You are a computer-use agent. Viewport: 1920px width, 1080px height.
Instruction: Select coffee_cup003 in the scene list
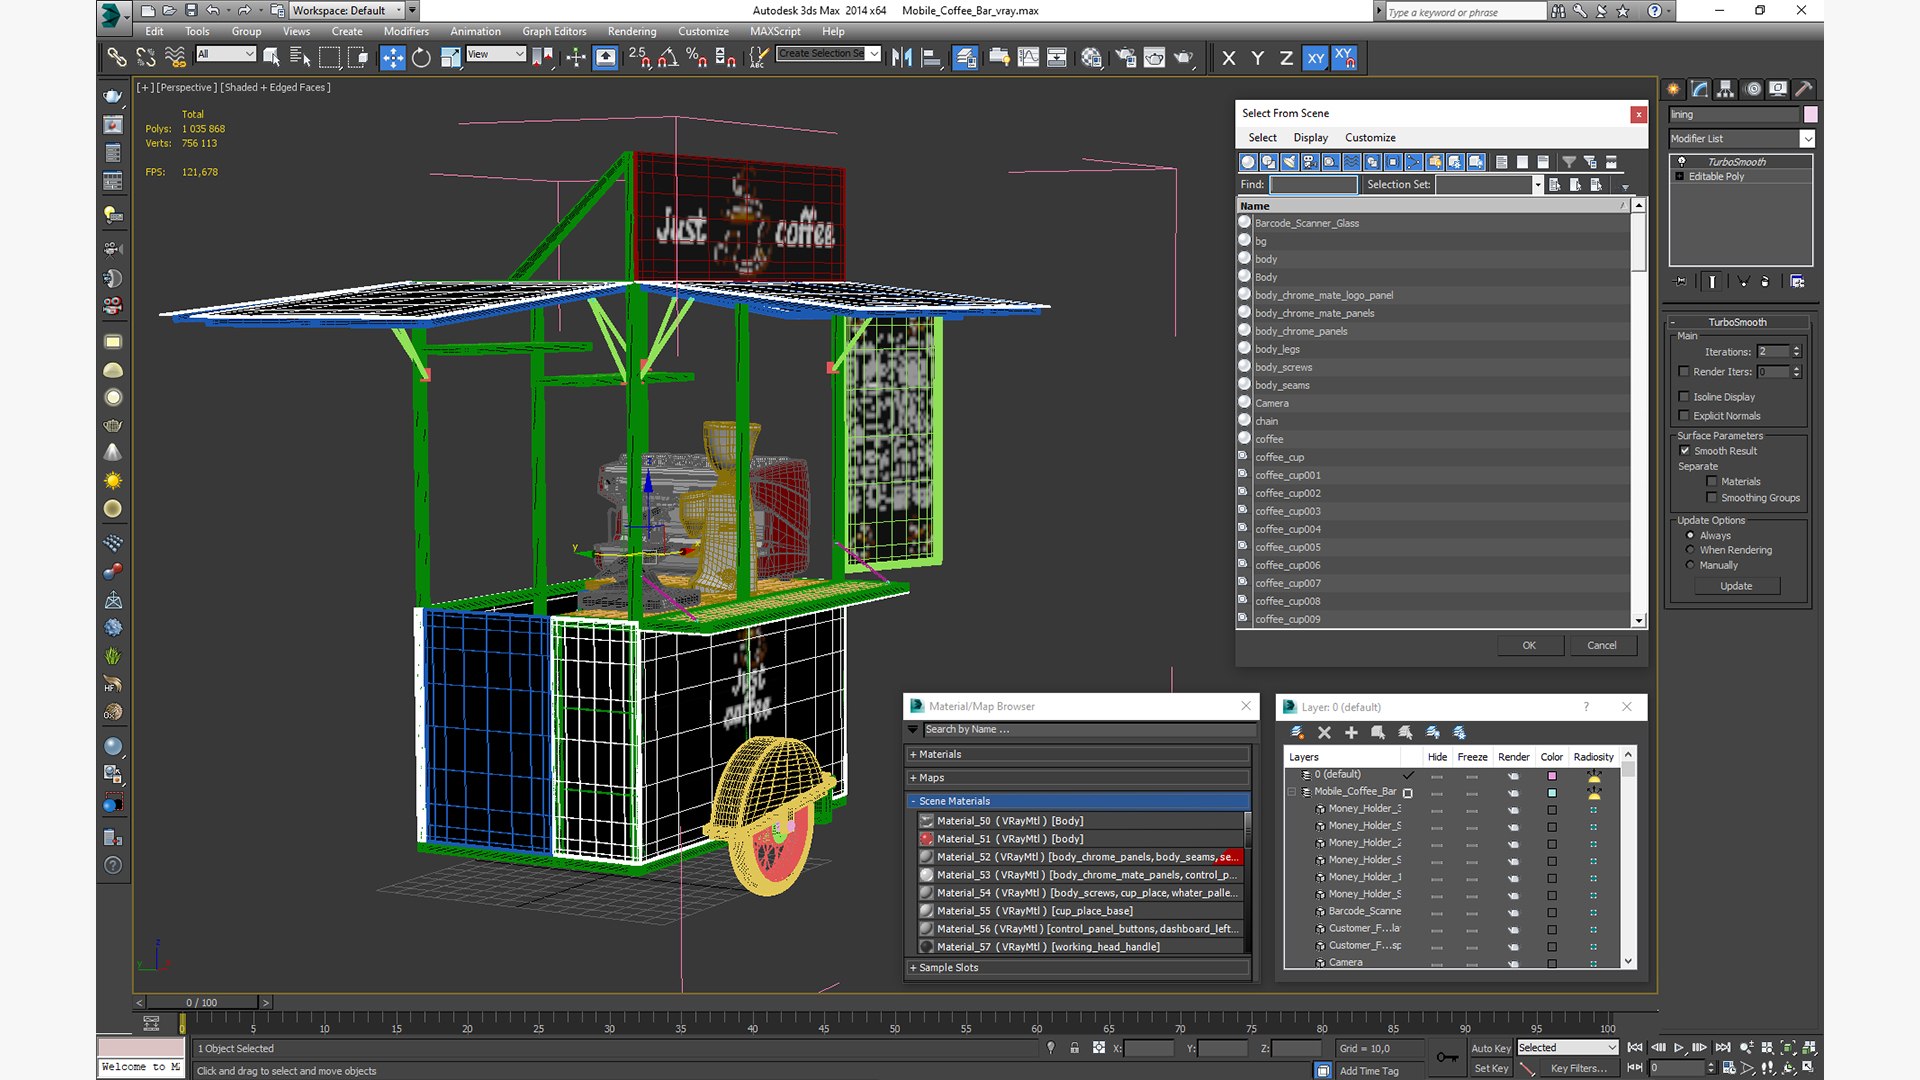[1432, 512]
